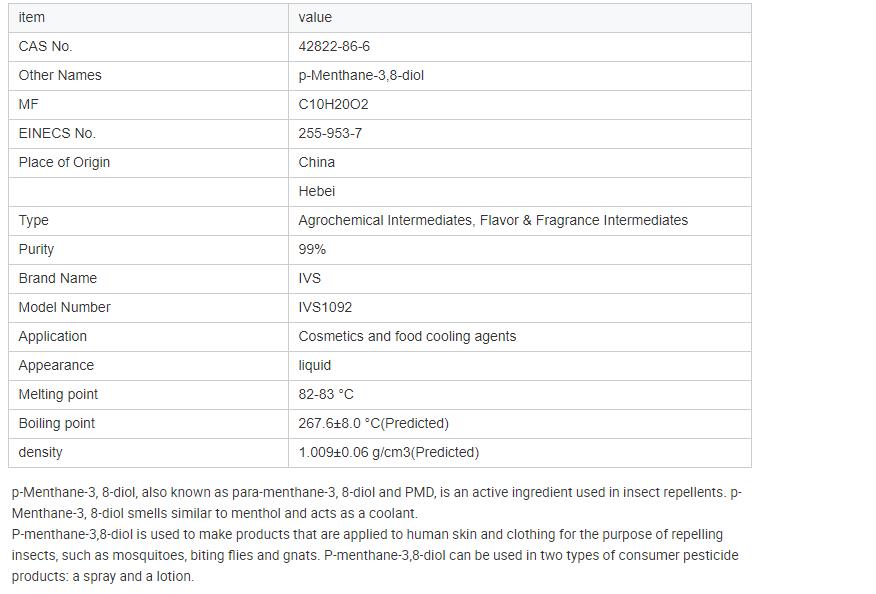The image size is (876, 594).
Task: Click the predicted density value
Action: coord(388,452)
